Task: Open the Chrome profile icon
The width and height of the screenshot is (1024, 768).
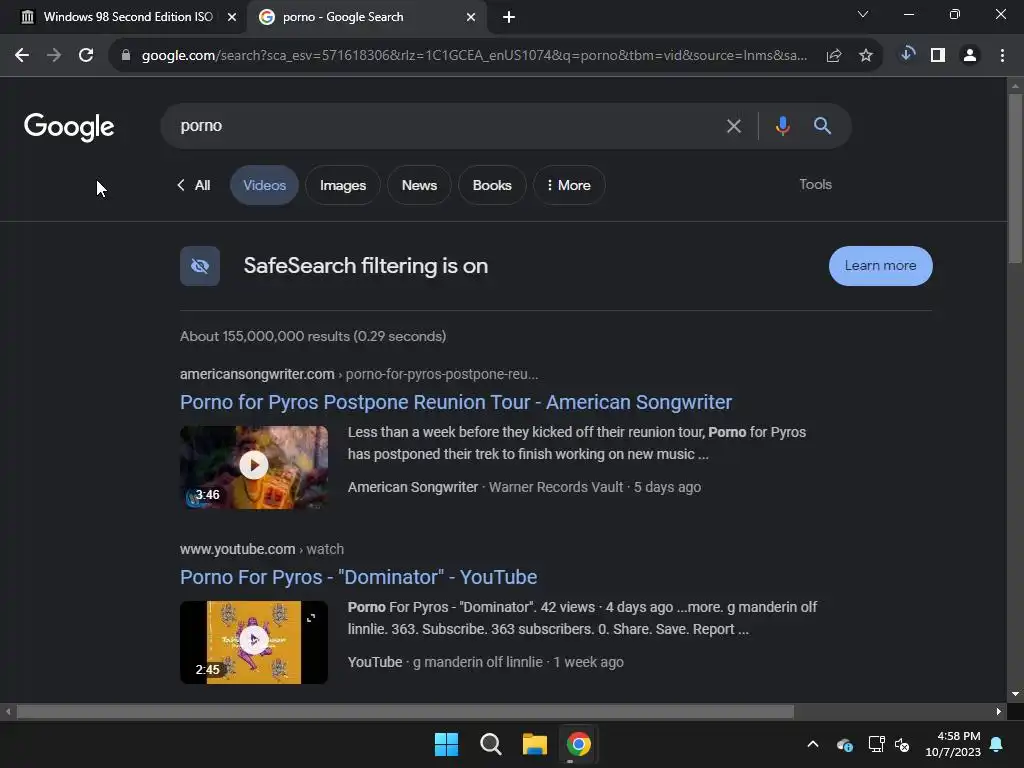Action: pyautogui.click(x=970, y=56)
